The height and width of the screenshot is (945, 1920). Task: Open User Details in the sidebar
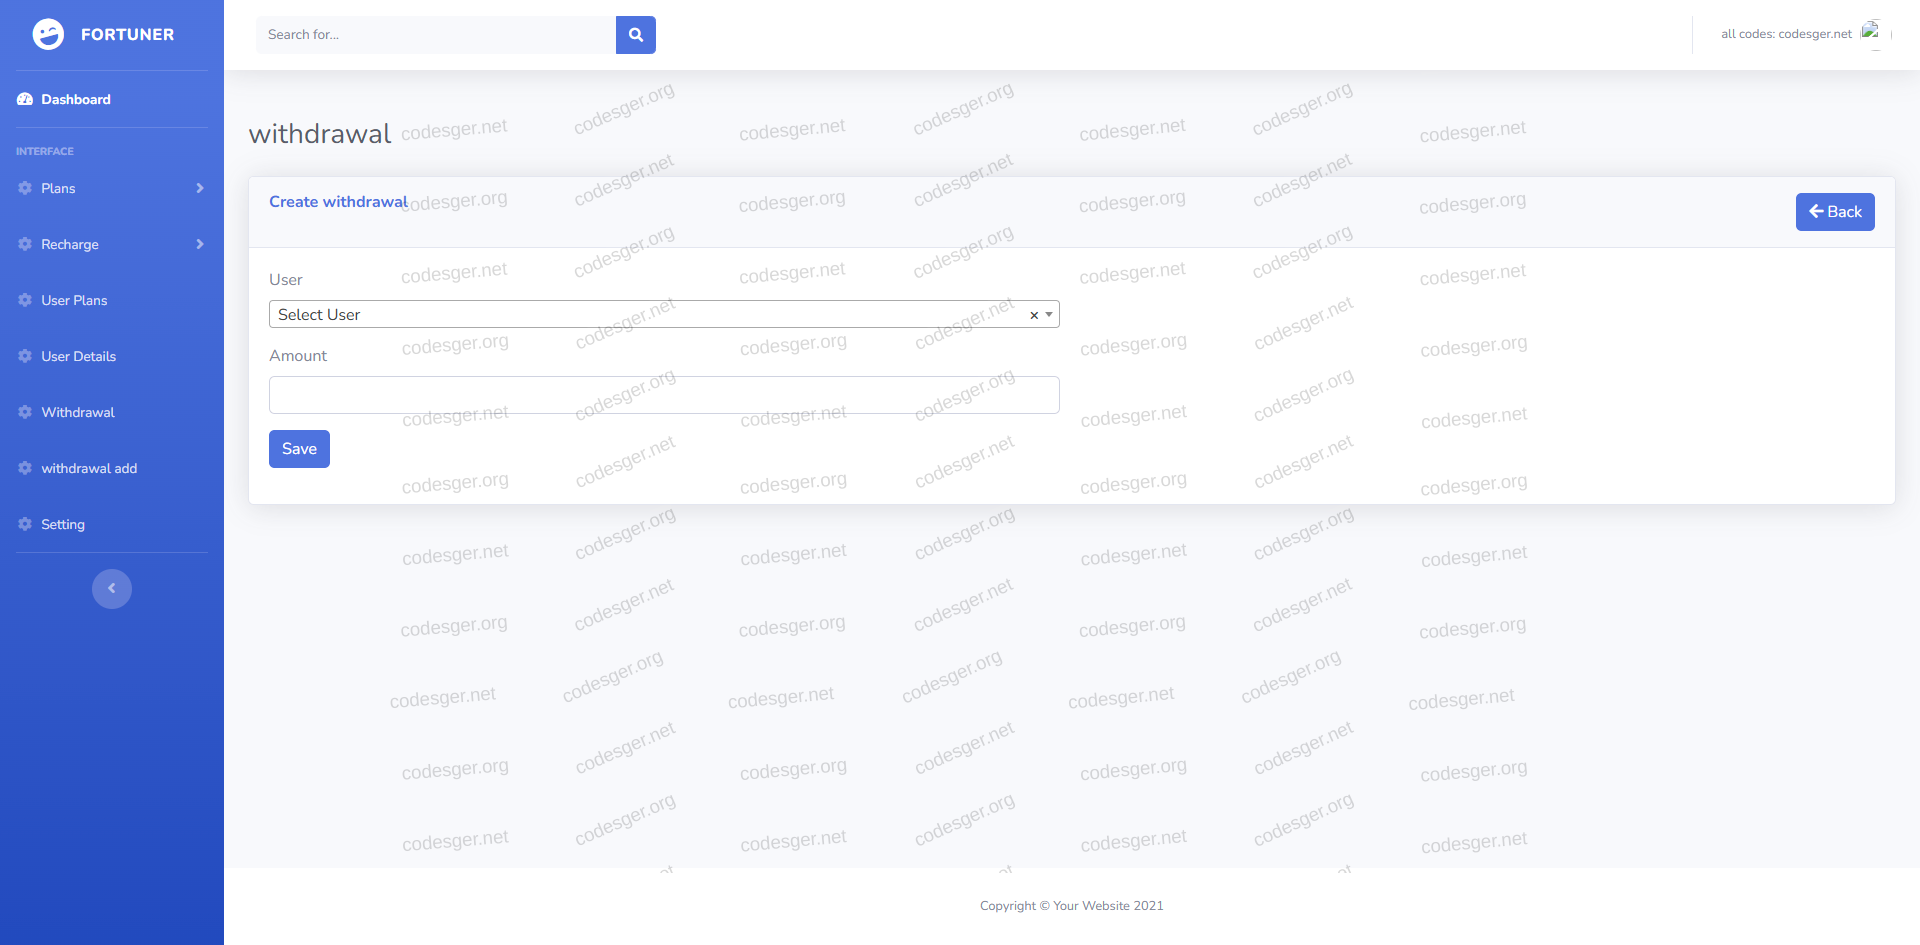point(78,356)
